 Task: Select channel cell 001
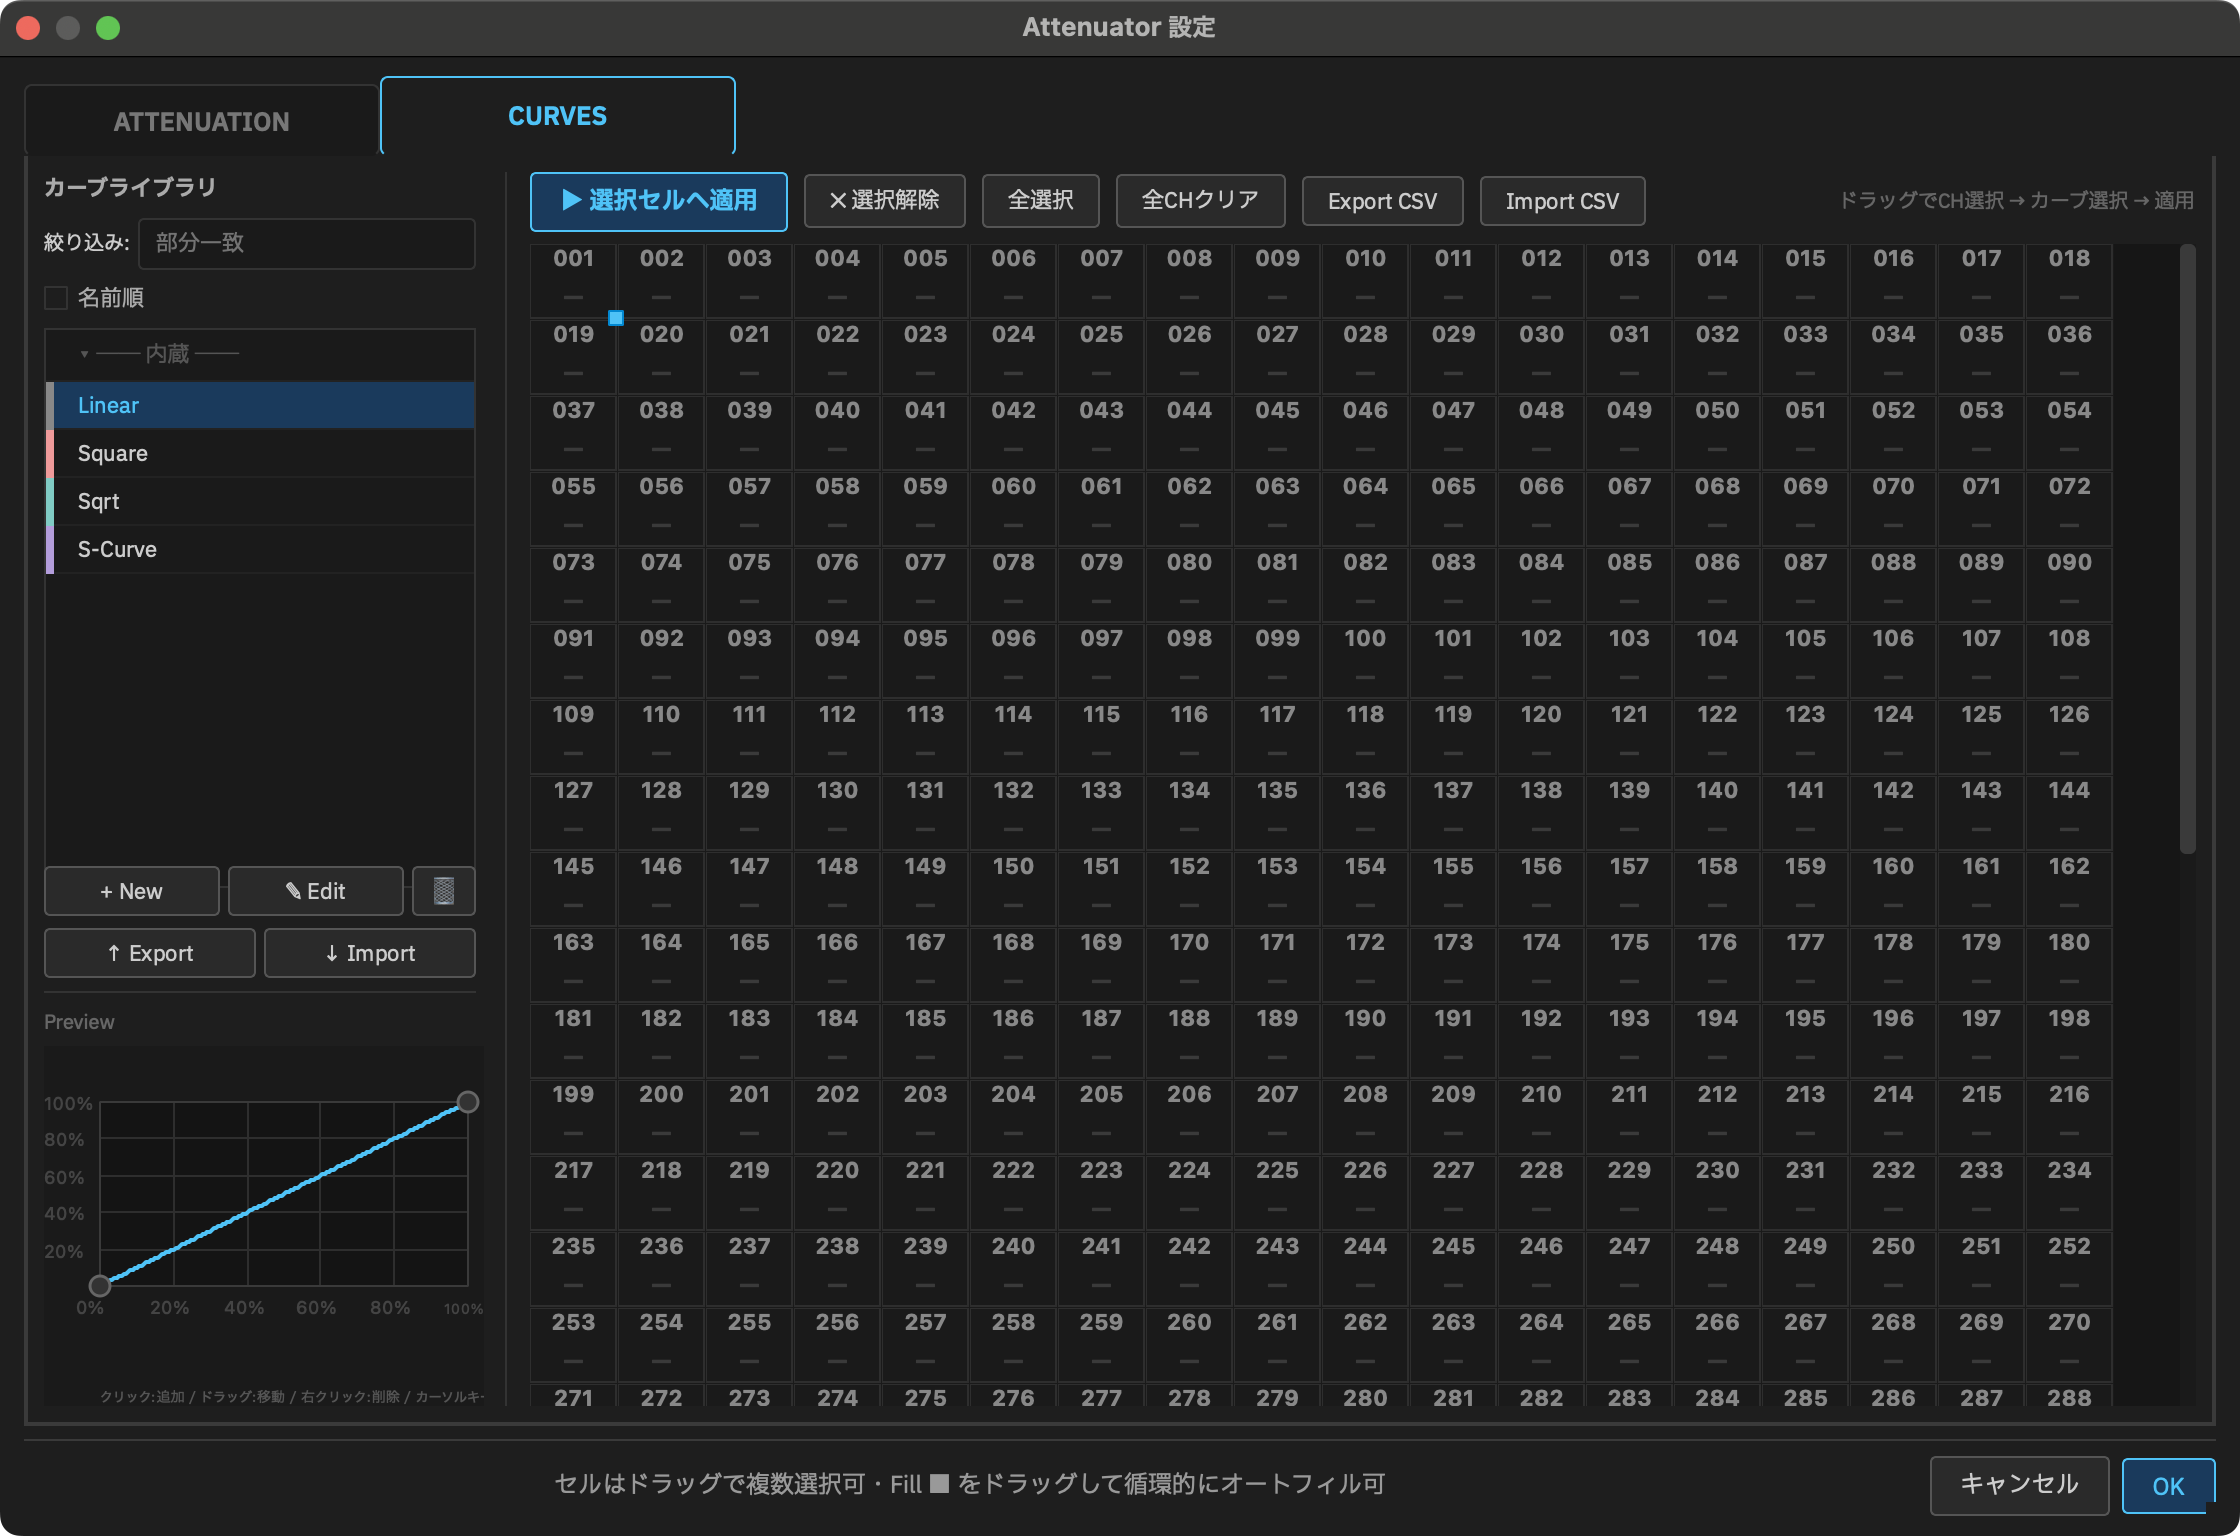(x=573, y=280)
